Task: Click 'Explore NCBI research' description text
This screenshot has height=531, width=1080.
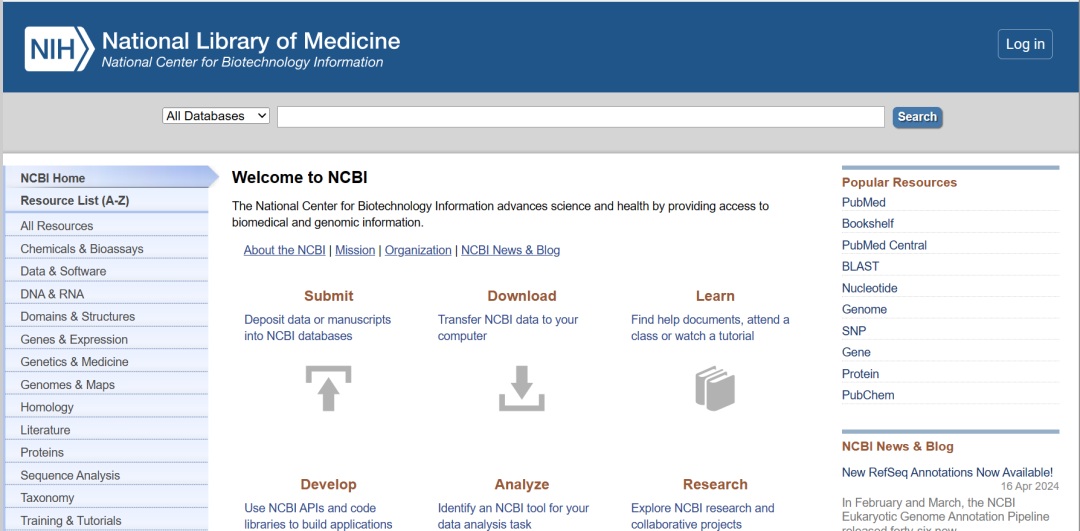Action: pyautogui.click(x=703, y=516)
